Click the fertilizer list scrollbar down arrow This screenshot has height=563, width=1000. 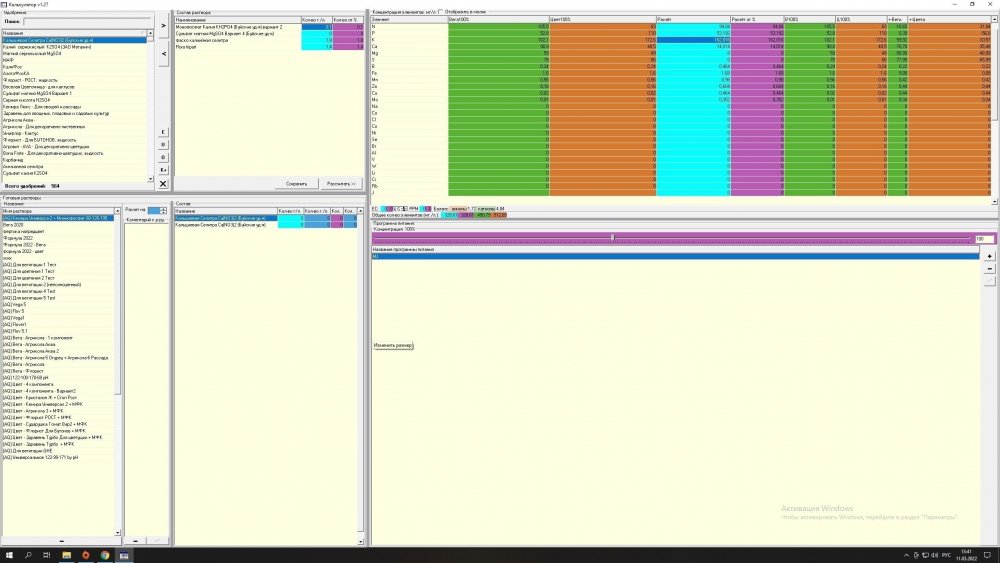(x=151, y=179)
